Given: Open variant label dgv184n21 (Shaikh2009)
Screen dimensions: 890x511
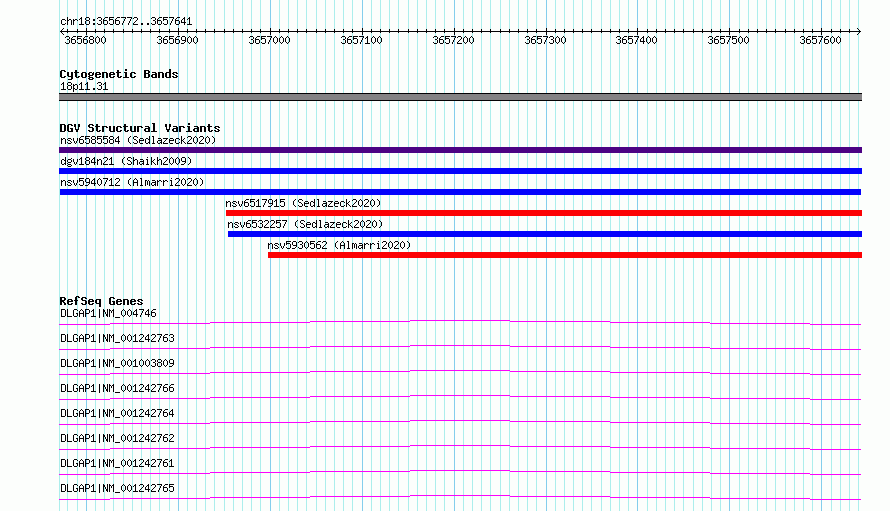Looking at the screenshot, I should tap(126, 161).
